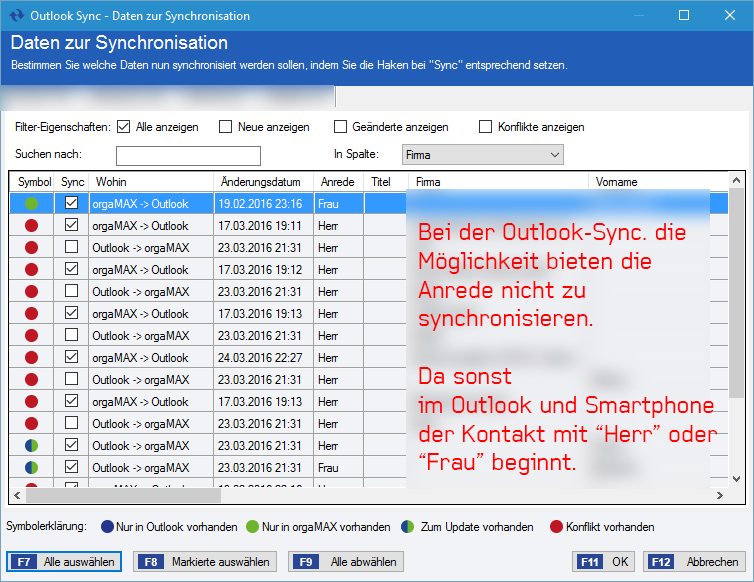Click red 'Konflikt vorhanden' legend dot

point(556,527)
